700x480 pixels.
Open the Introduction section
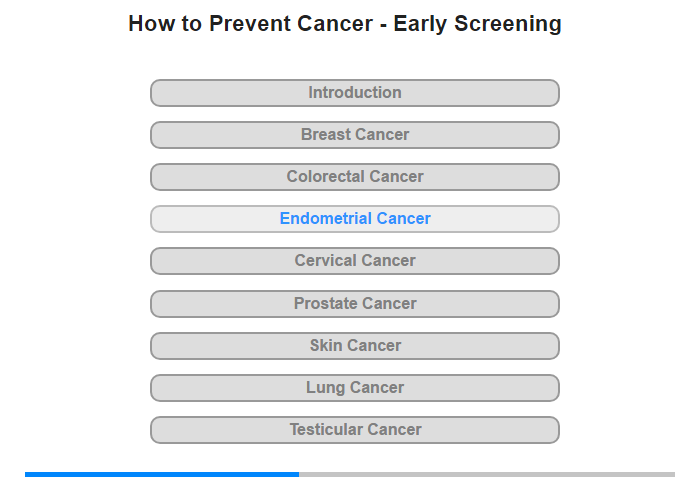[x=355, y=93]
